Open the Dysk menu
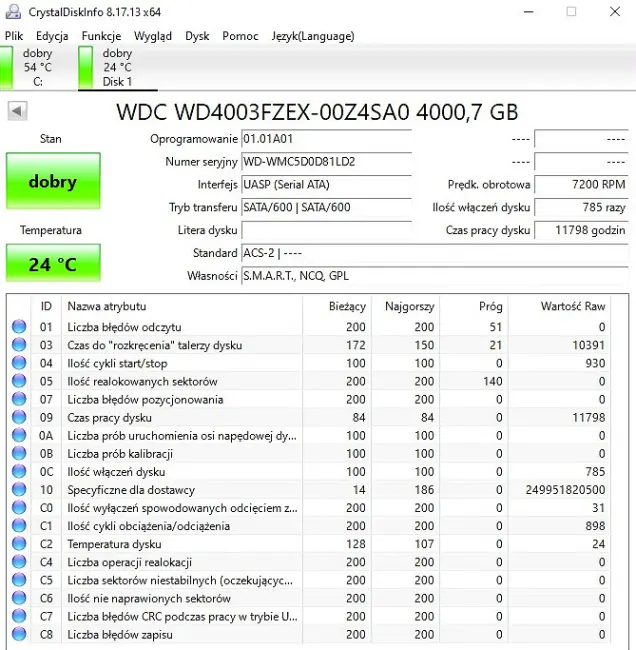636x650 pixels. (x=197, y=36)
